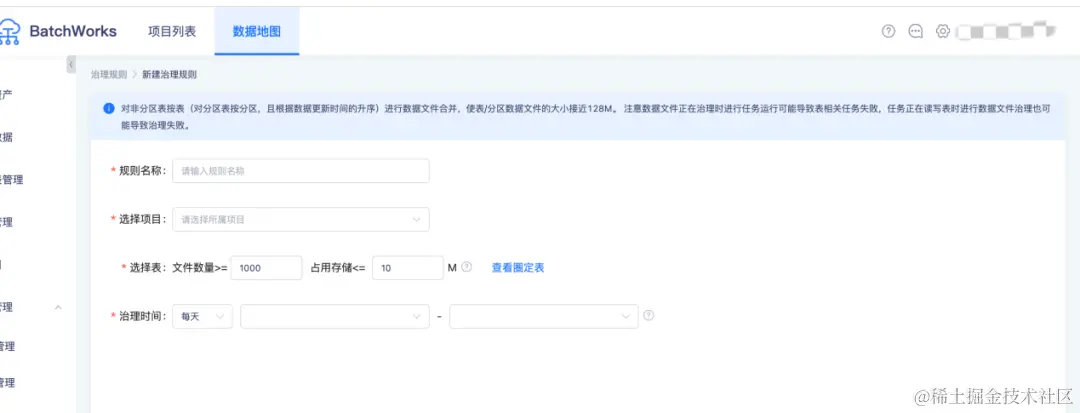Open 查看圈定表 link

(x=518, y=268)
